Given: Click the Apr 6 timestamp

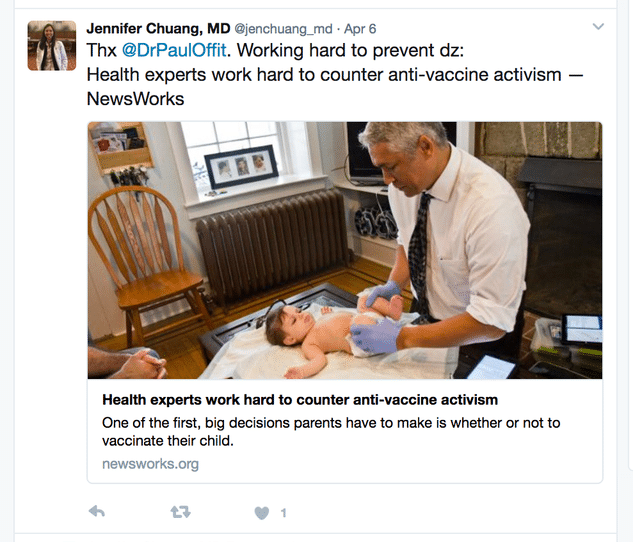Looking at the screenshot, I should 360,29.
